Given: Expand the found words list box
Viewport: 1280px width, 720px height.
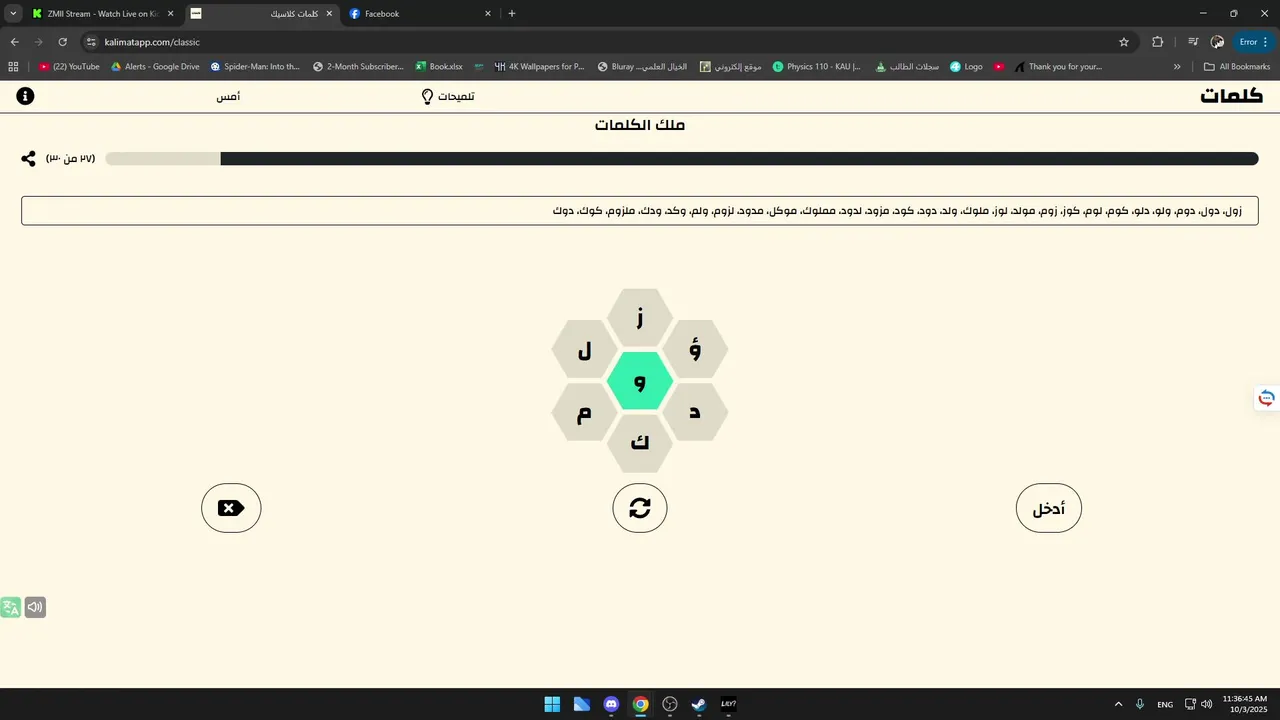Looking at the screenshot, I should point(640,211).
